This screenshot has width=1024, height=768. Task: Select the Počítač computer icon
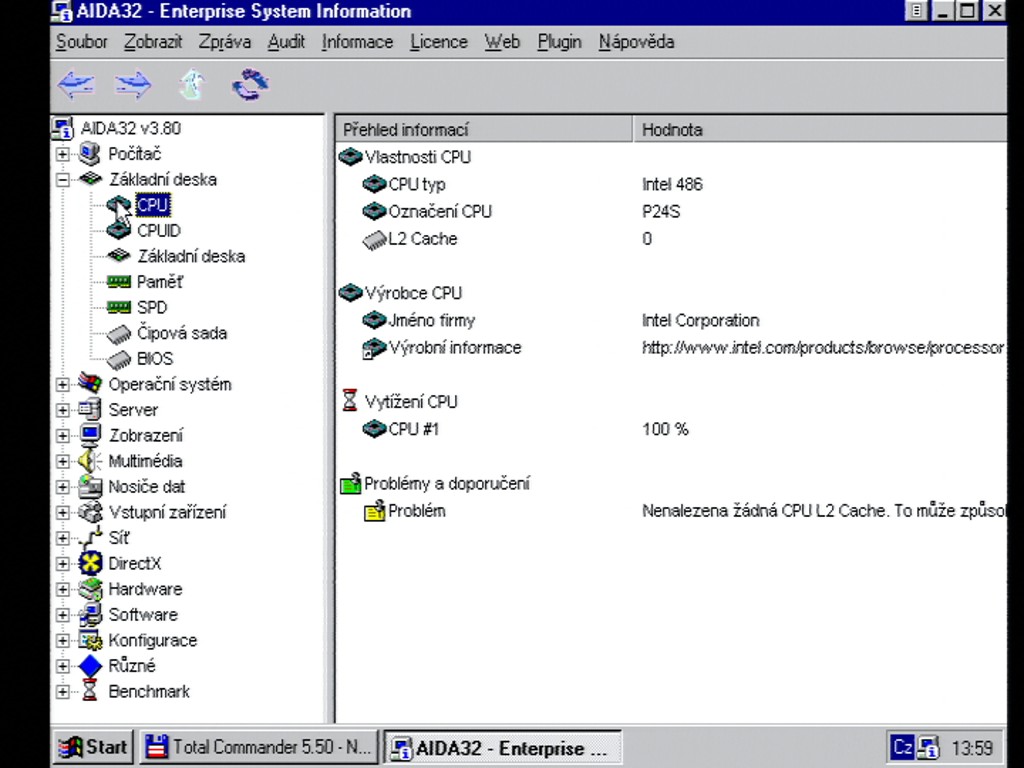[90, 154]
